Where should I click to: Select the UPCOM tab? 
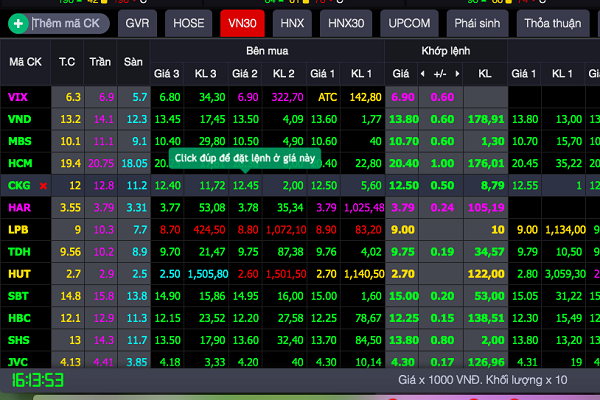(x=408, y=21)
